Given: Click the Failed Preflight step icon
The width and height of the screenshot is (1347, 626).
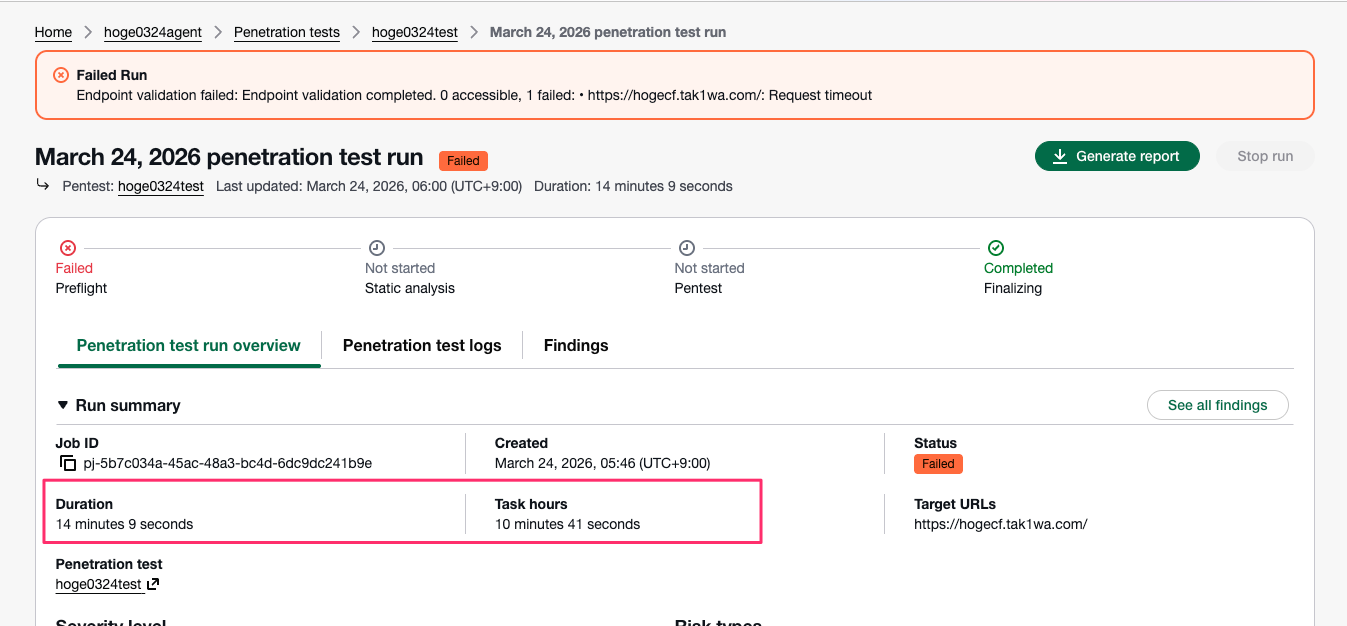Looking at the screenshot, I should [x=67, y=248].
